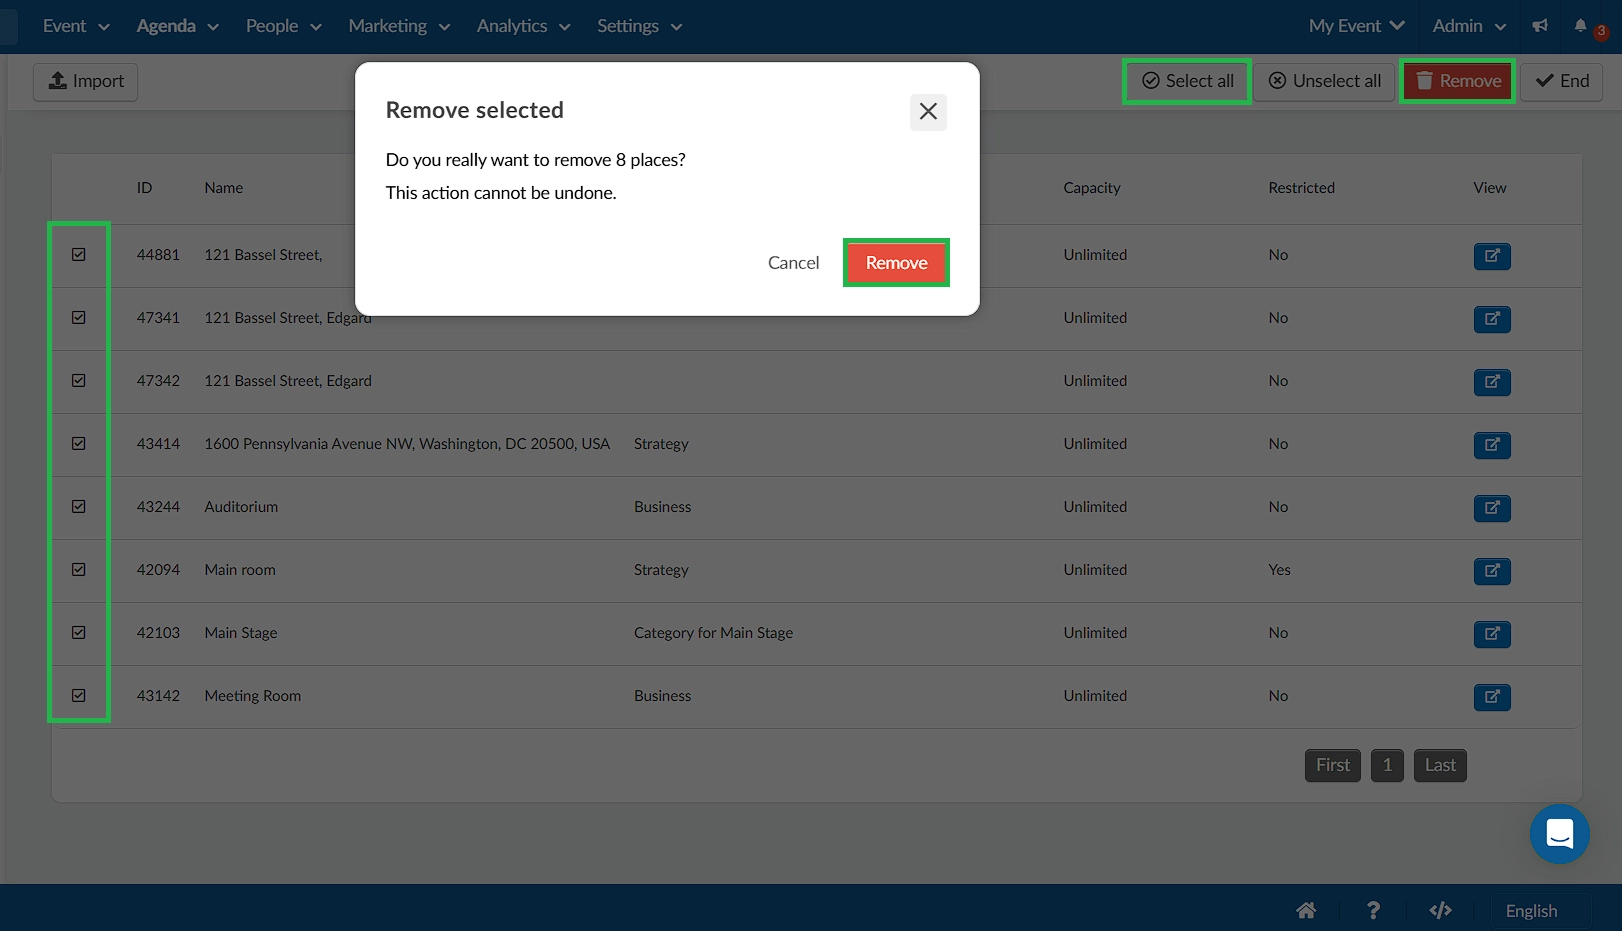Click the Unselect all button
1622x931 pixels.
[1325, 81]
